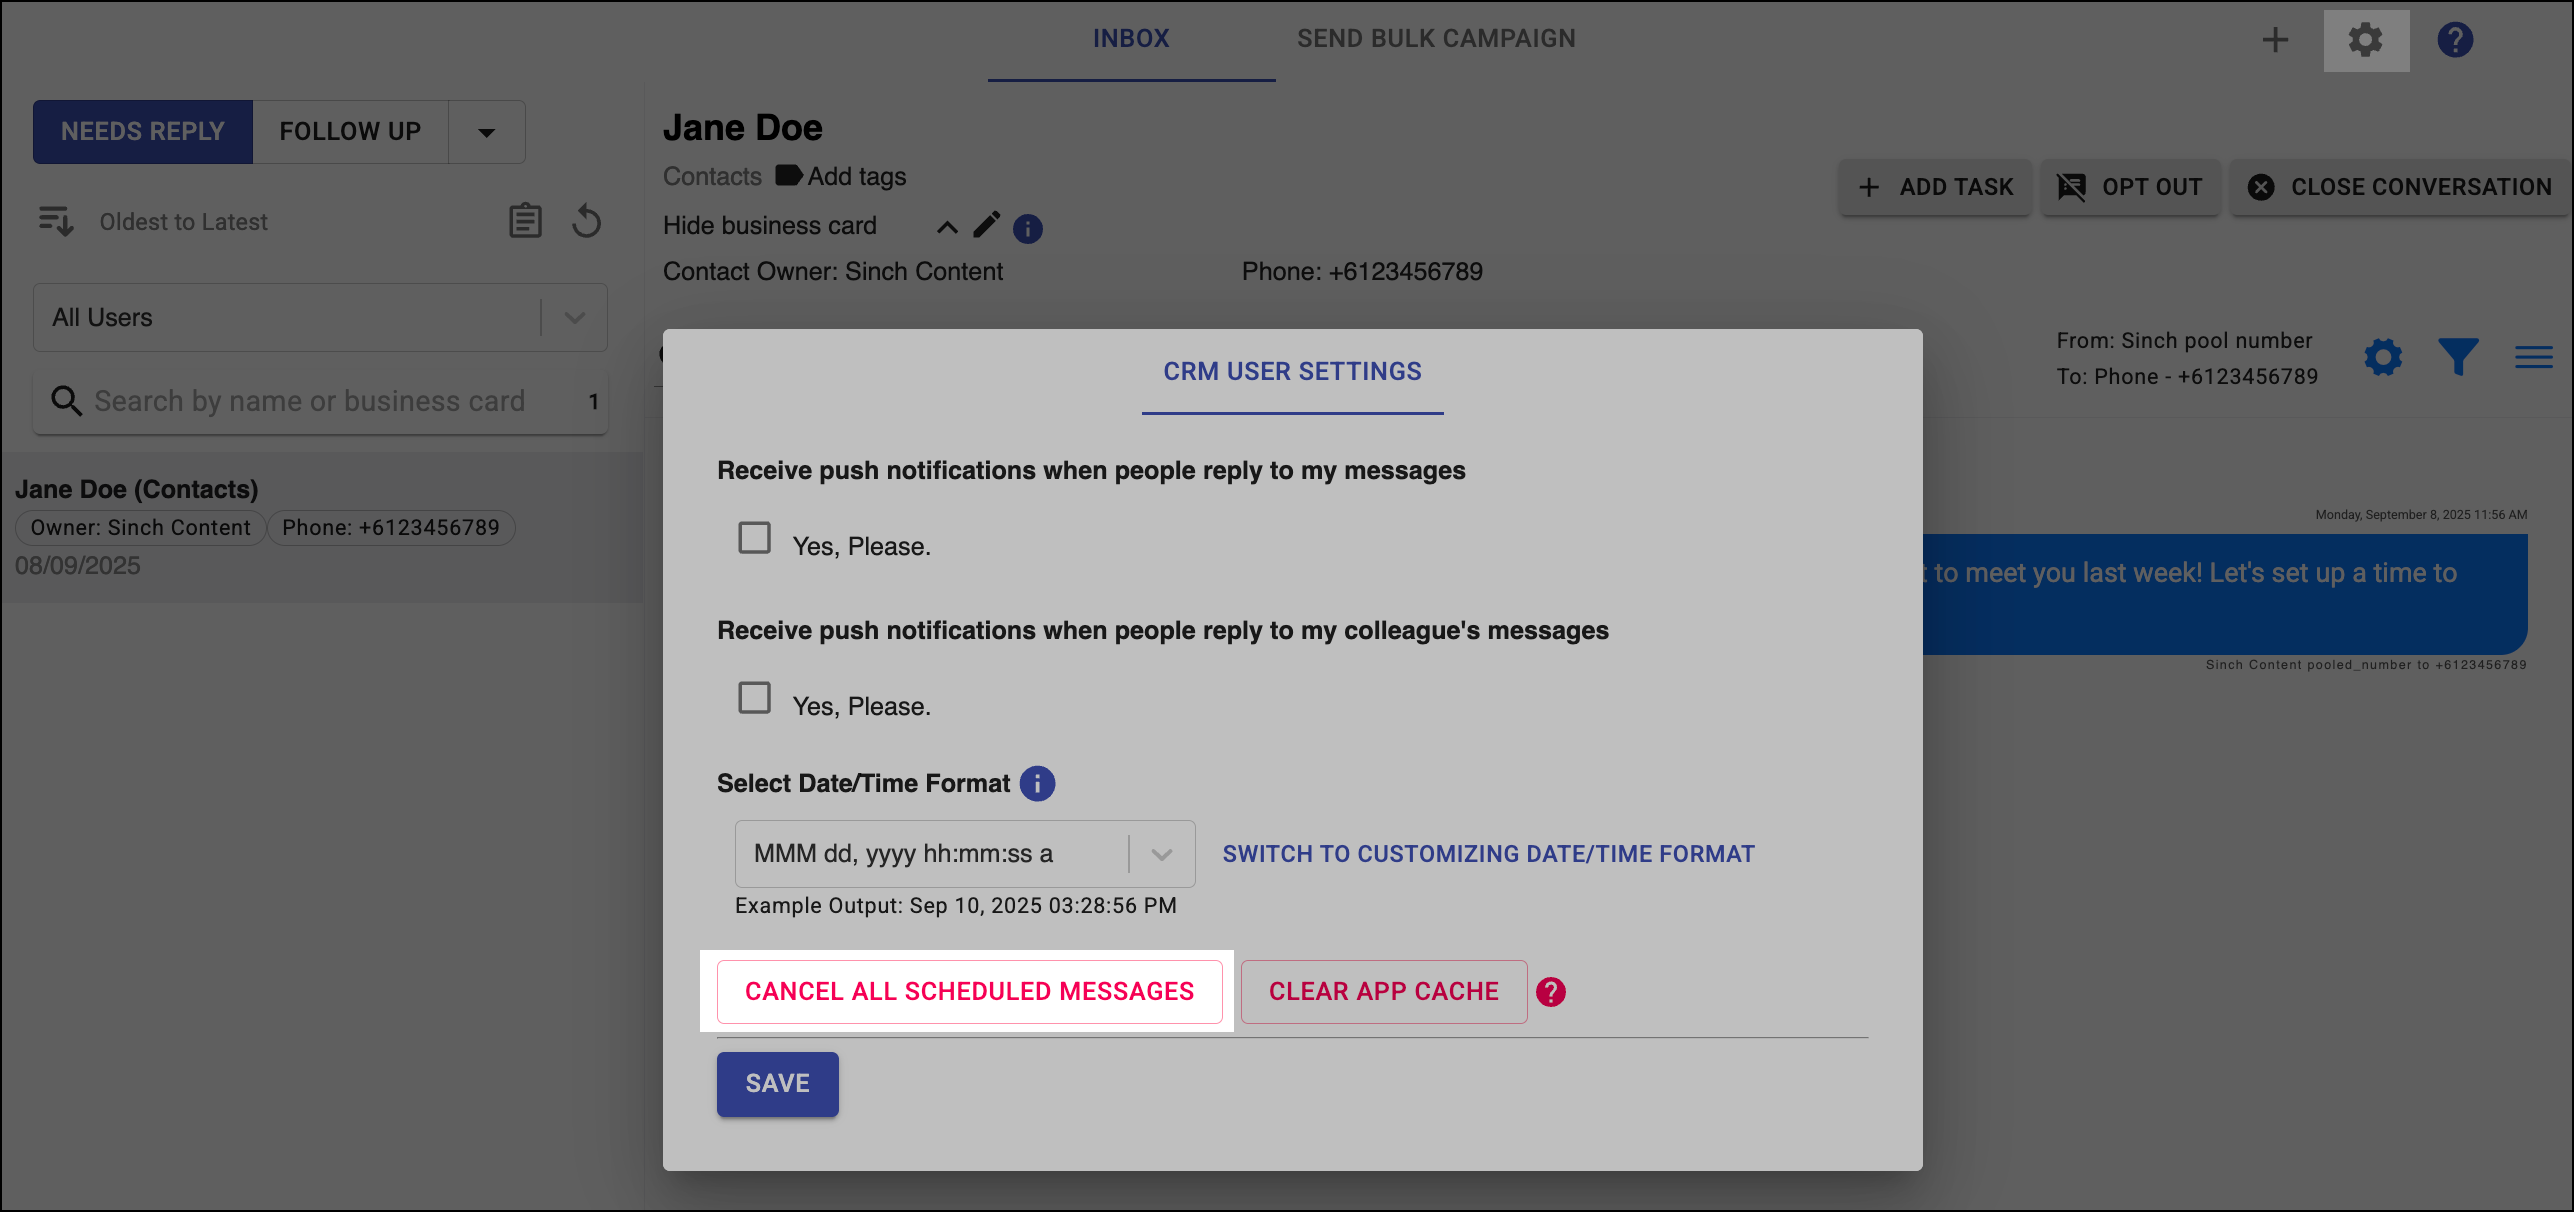Click Opt Out button
The image size is (2574, 1212).
point(2130,187)
